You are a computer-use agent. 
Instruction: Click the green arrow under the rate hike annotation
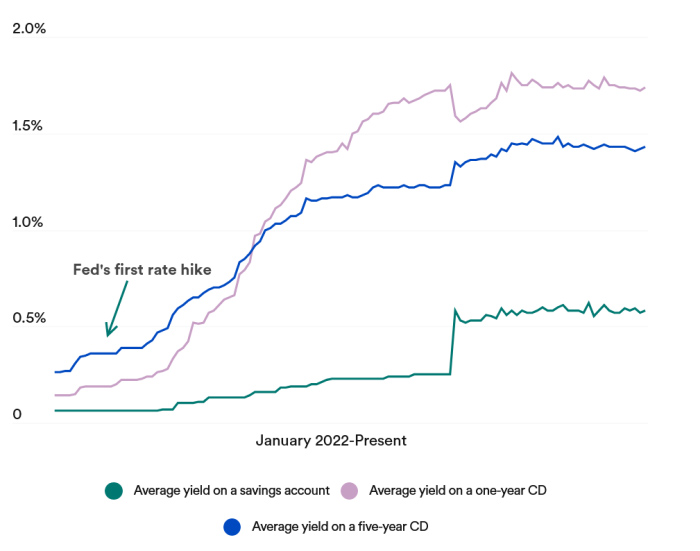coord(116,308)
